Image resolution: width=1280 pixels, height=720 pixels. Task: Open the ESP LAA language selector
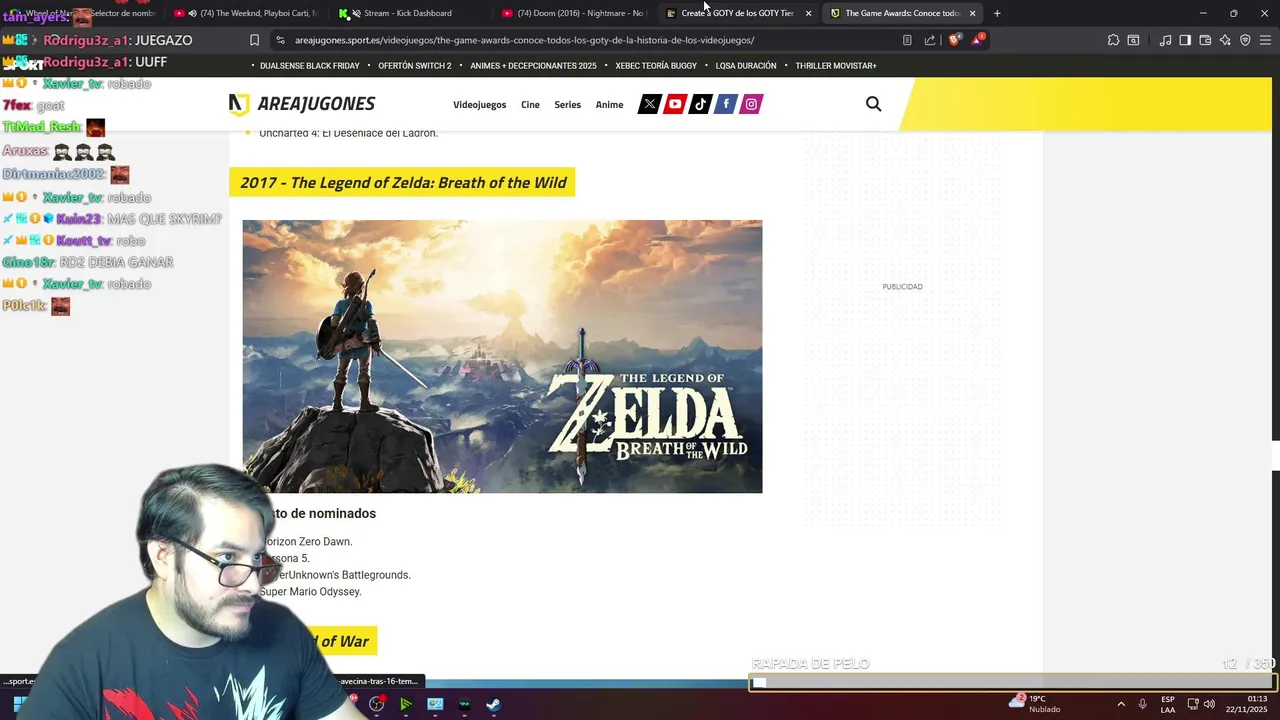coord(1168,704)
